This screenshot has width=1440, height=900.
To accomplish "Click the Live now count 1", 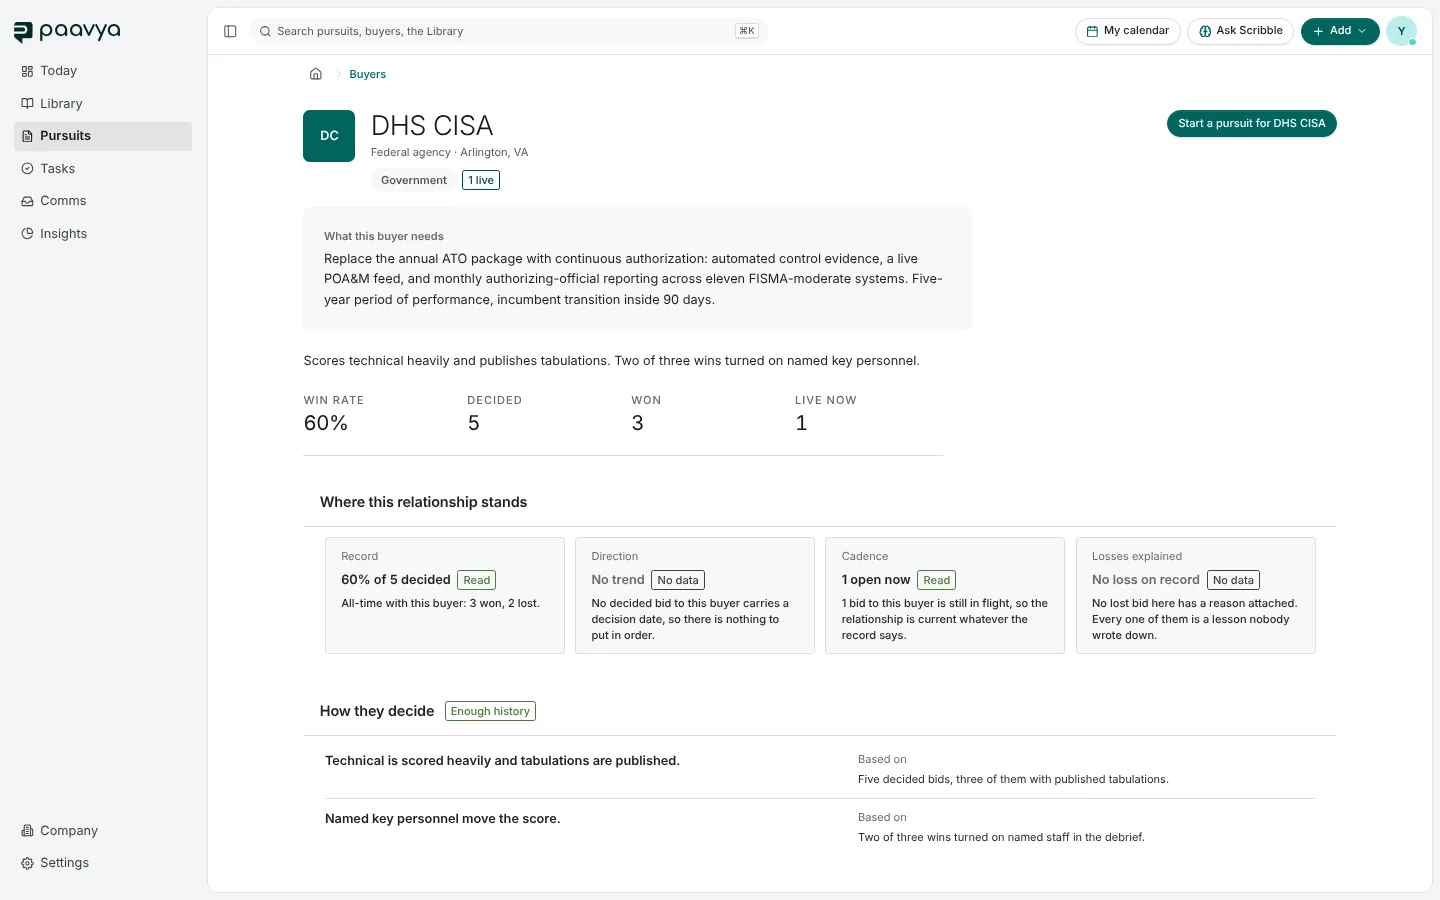I will (x=801, y=423).
